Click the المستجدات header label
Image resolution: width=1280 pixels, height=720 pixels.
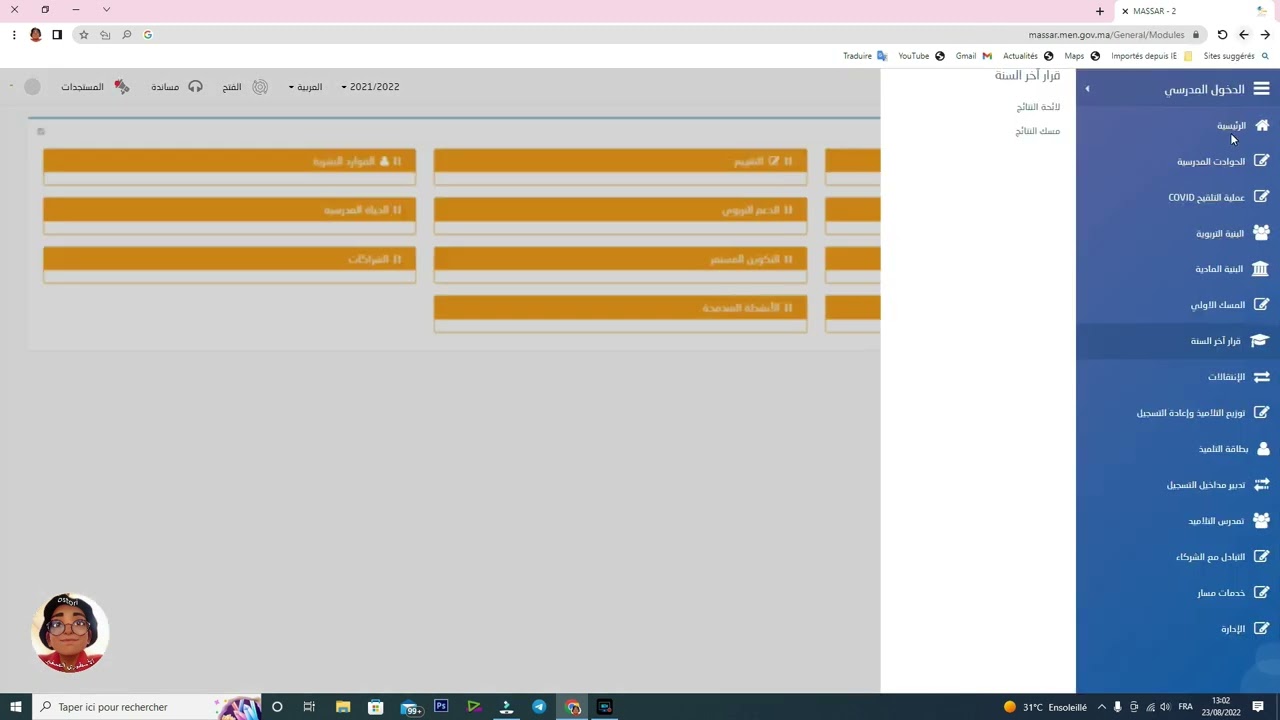click(x=82, y=87)
